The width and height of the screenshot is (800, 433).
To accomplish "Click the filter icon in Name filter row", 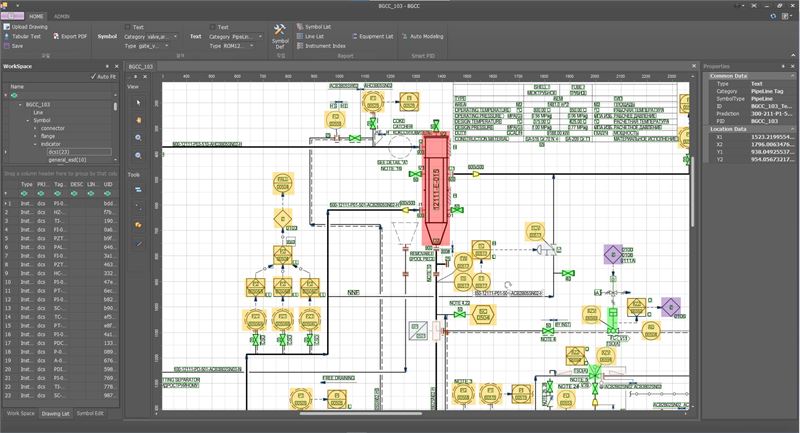I will (14, 95).
